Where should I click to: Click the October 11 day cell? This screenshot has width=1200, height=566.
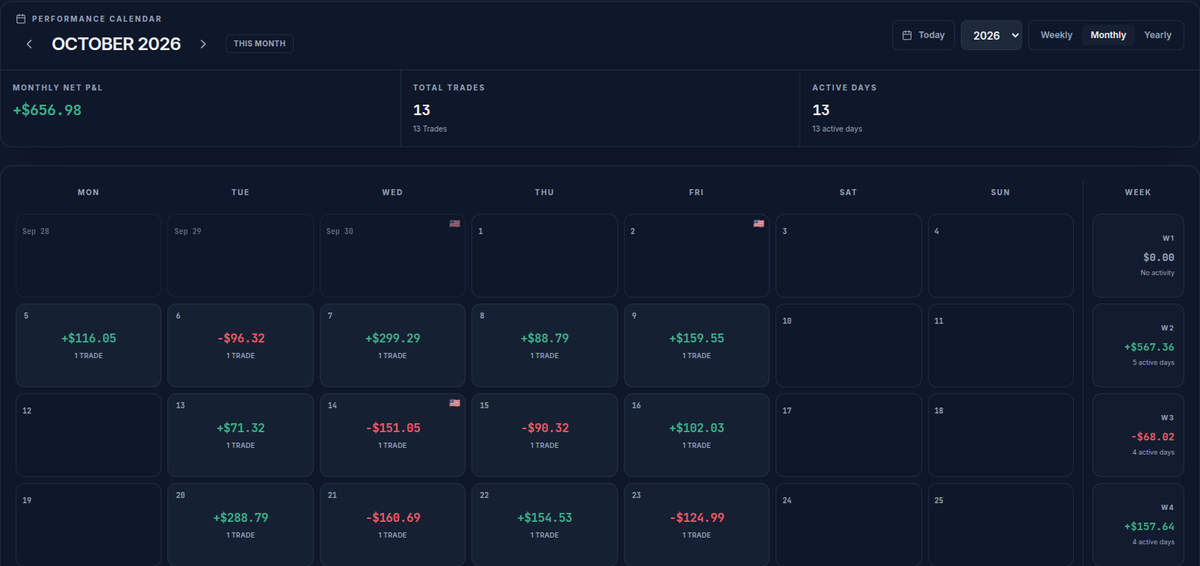tap(1001, 345)
